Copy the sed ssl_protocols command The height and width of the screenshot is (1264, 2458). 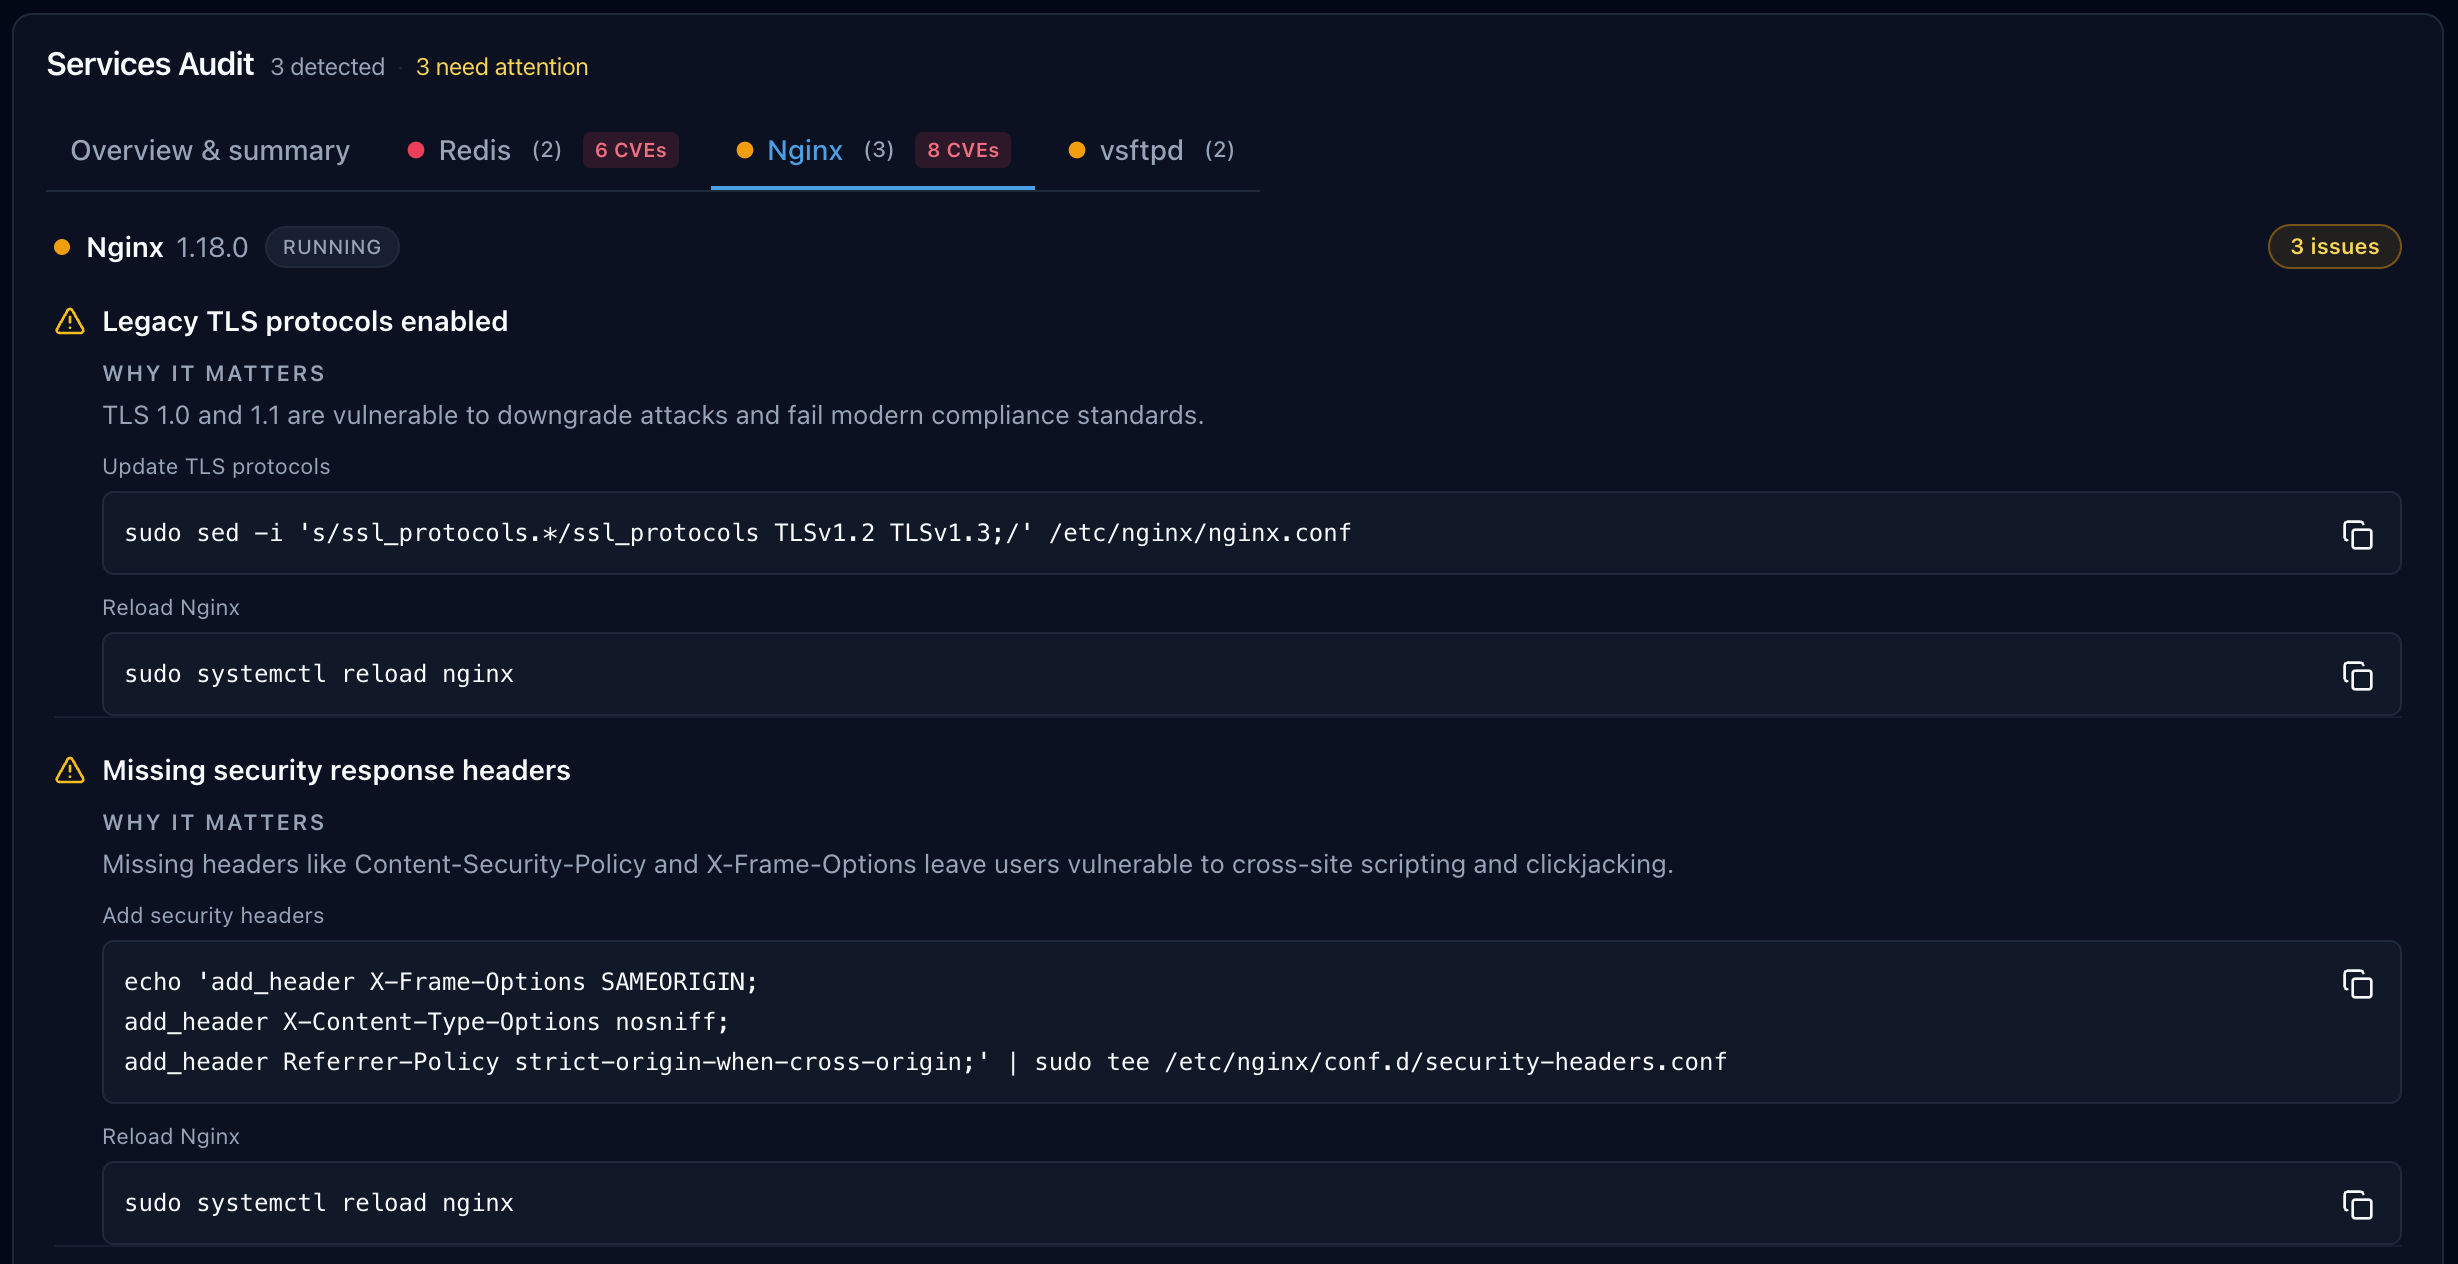(2357, 534)
